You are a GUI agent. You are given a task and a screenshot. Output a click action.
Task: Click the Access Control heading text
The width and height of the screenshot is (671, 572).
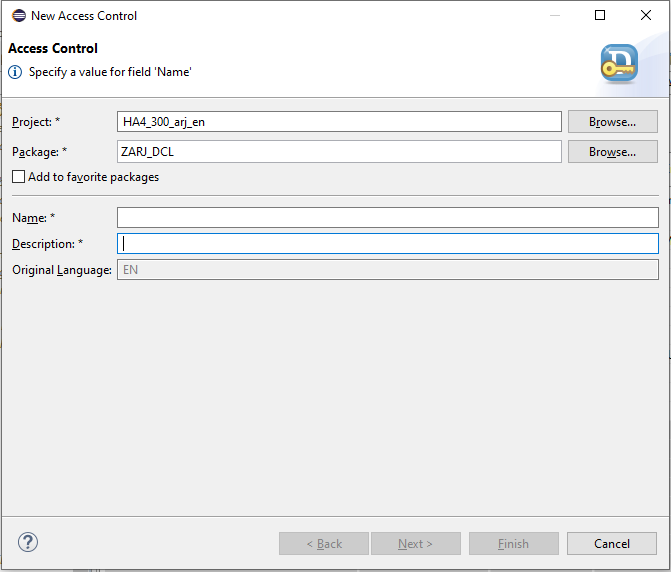pyautogui.click(x=53, y=48)
